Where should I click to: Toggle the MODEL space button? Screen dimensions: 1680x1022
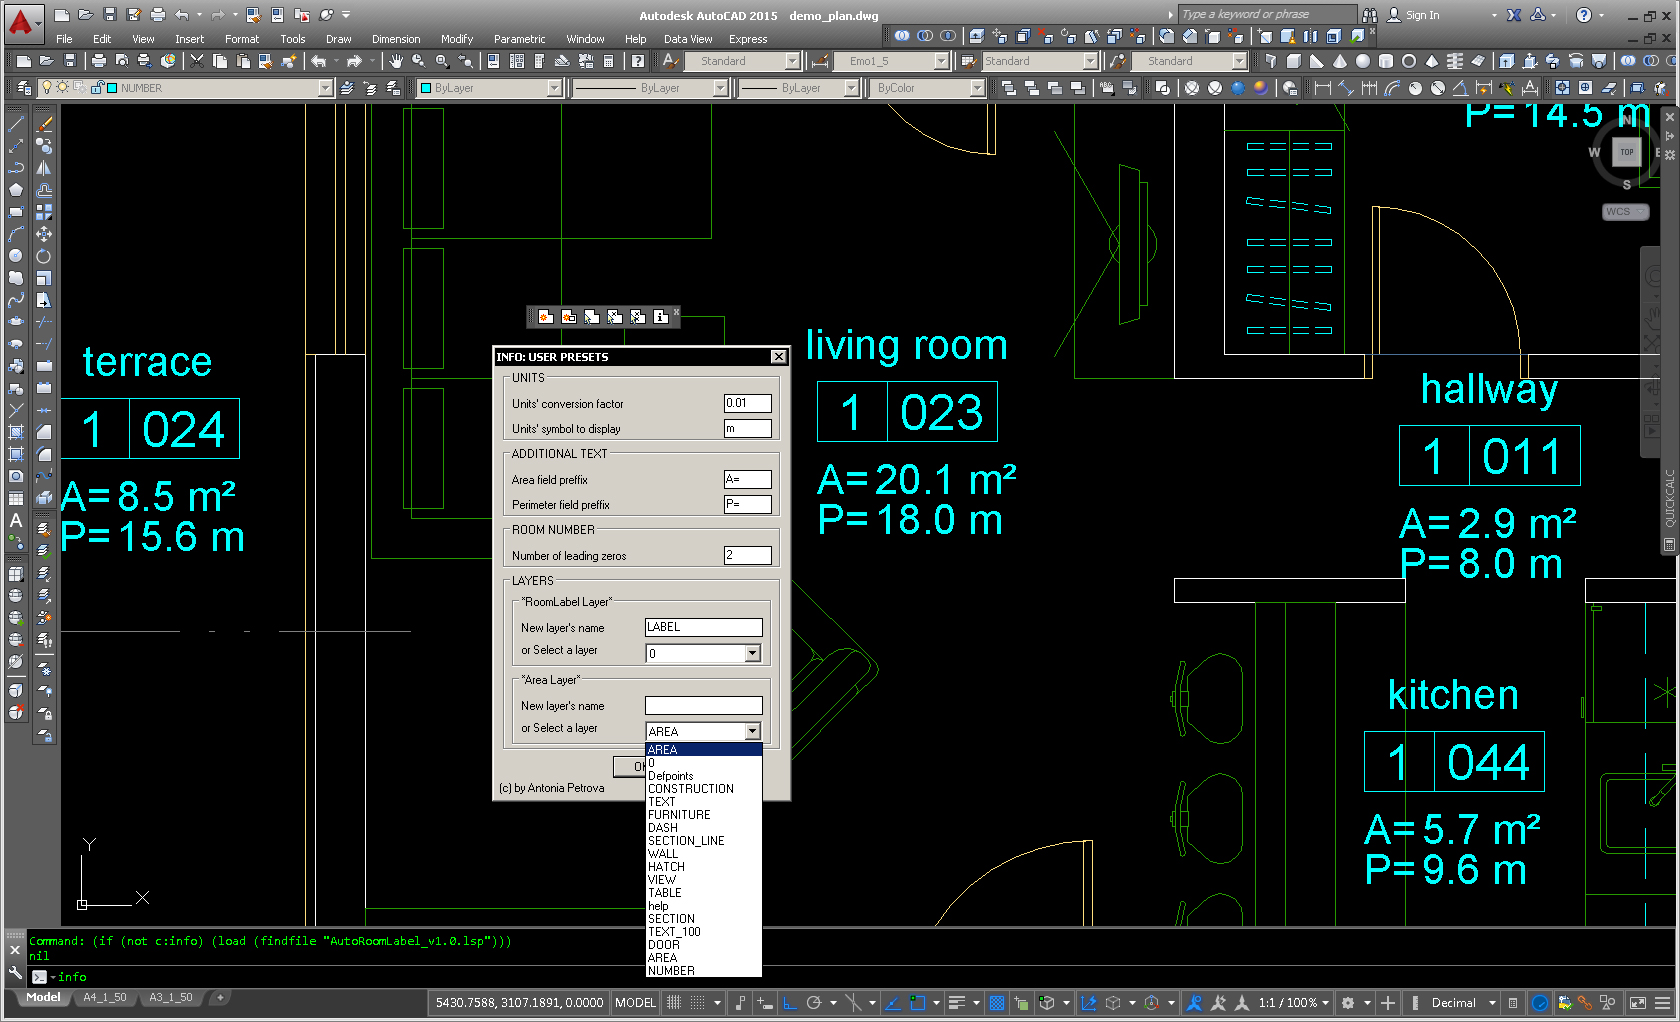click(x=635, y=1002)
